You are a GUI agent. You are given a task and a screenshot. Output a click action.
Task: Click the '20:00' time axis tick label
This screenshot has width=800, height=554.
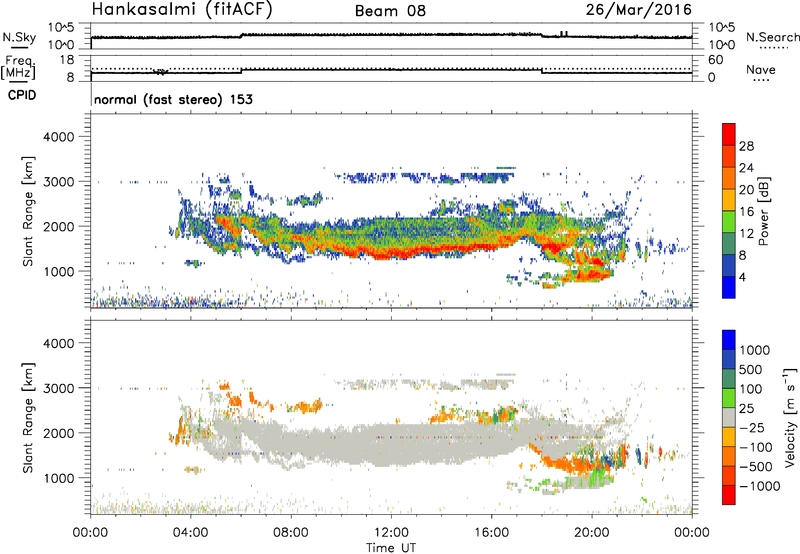(592, 533)
